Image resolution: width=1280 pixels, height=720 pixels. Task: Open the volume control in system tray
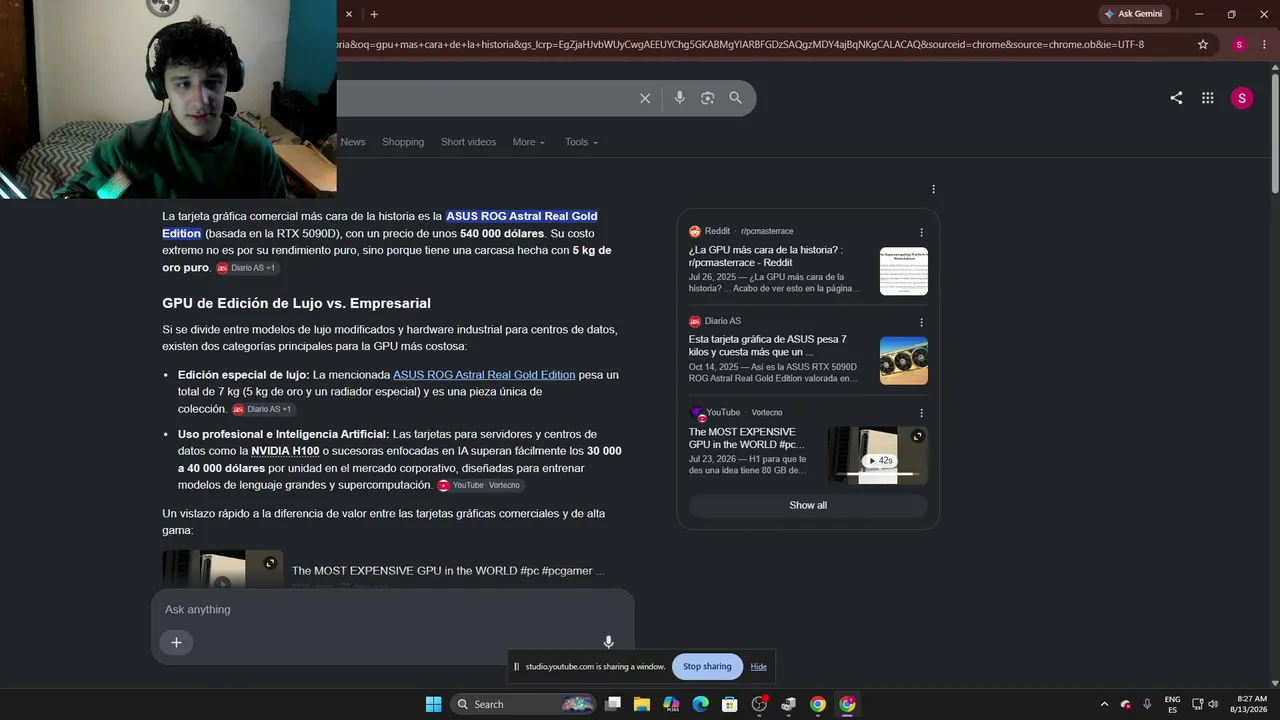1213,704
